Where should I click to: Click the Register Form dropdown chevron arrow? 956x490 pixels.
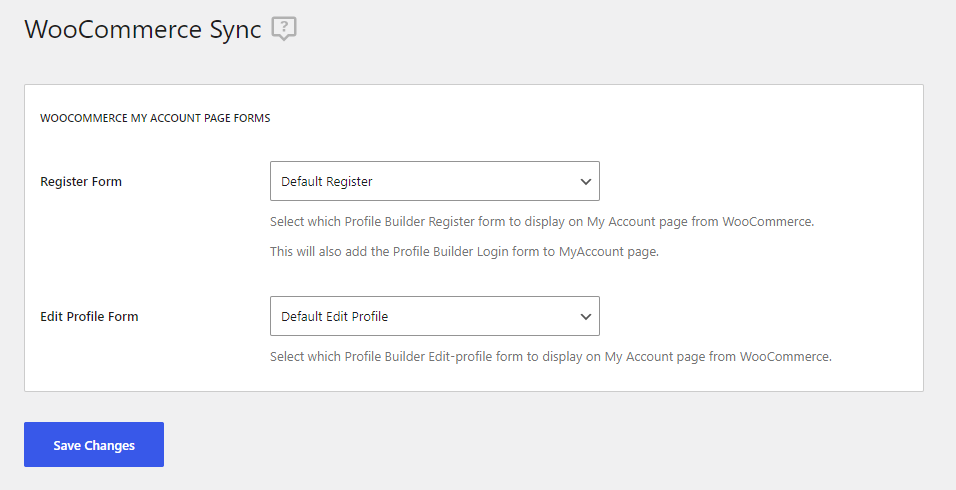[585, 182]
